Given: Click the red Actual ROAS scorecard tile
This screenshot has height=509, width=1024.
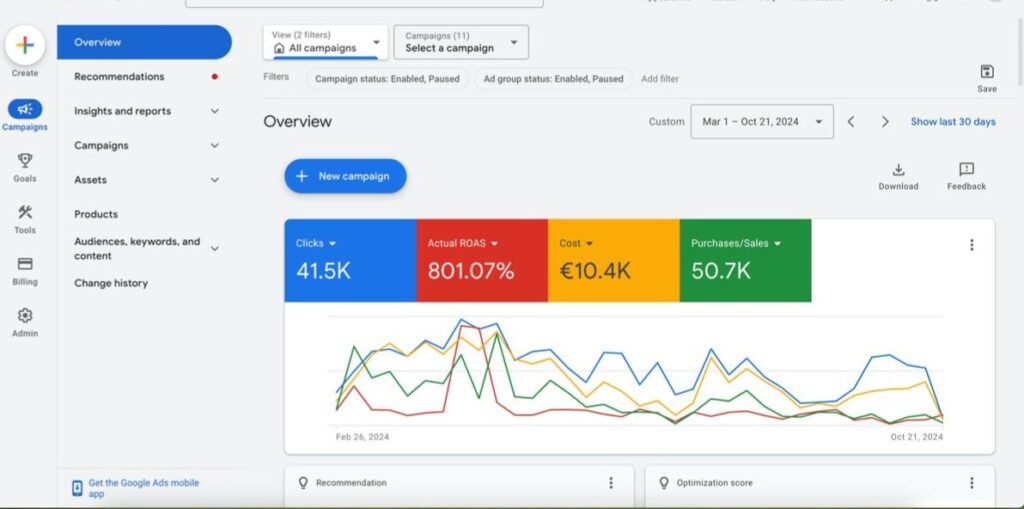Looking at the screenshot, I should (x=482, y=261).
